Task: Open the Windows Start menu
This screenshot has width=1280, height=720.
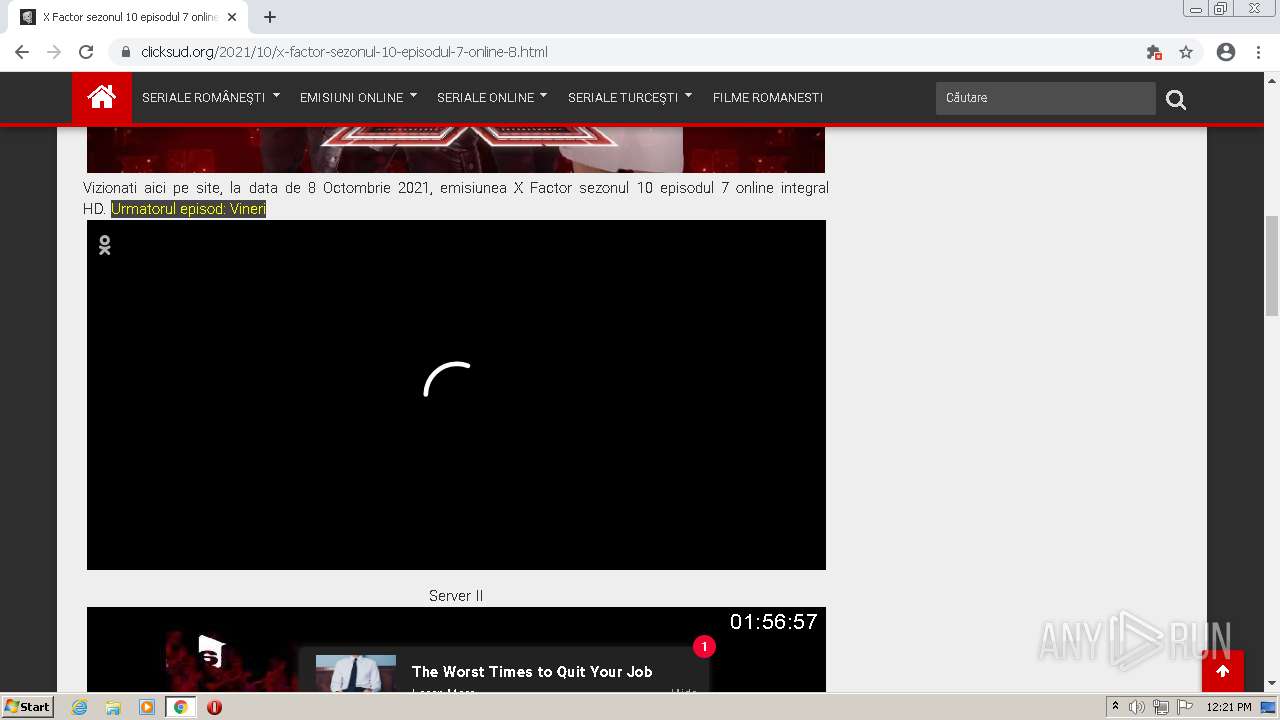Action: tap(28, 707)
